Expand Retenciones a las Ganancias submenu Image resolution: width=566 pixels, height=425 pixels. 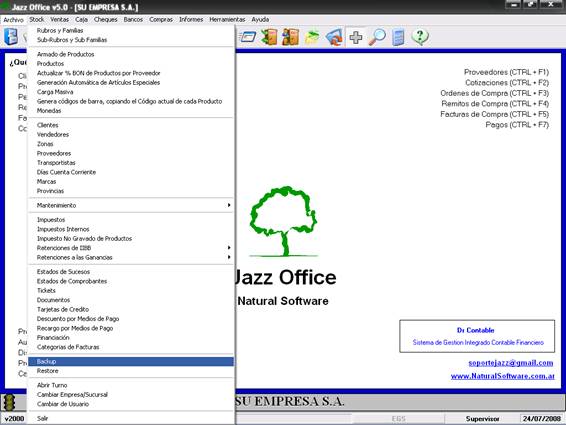(x=131, y=257)
